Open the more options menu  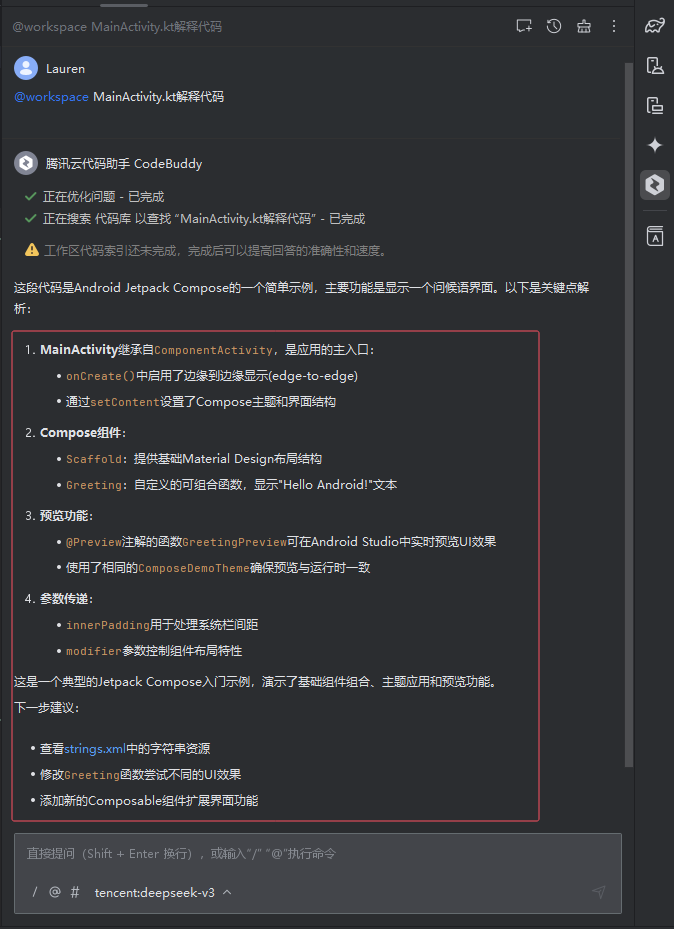(x=614, y=26)
